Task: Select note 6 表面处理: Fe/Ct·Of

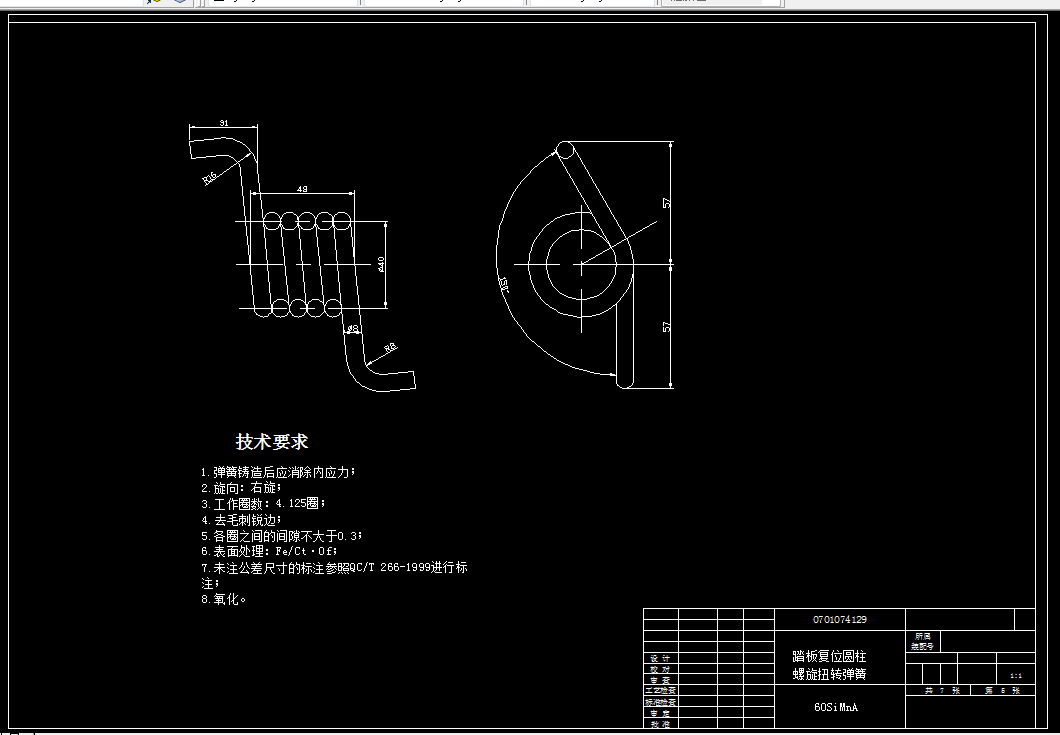Action: [x=269, y=551]
